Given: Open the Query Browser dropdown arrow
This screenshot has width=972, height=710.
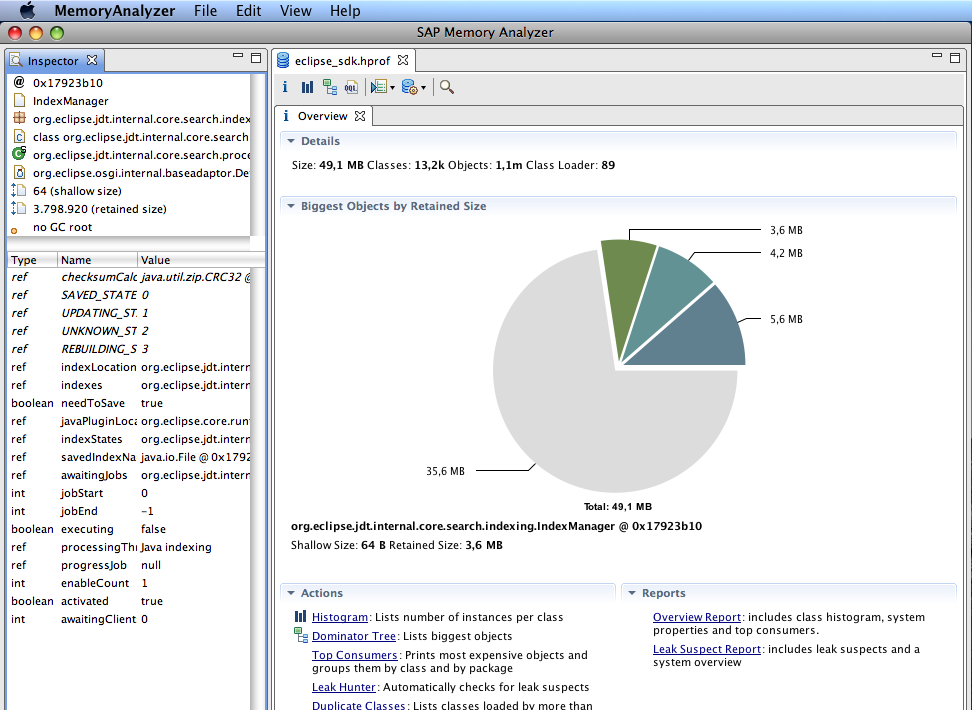Looking at the screenshot, I should (392, 88).
